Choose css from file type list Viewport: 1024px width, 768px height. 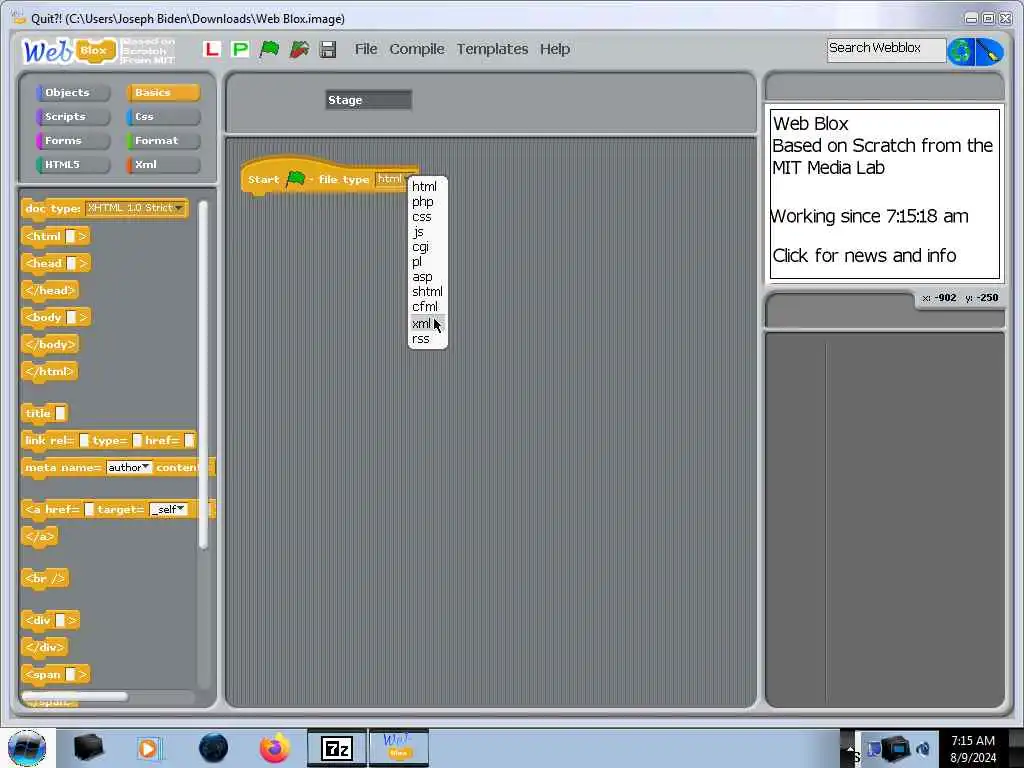[422, 217]
